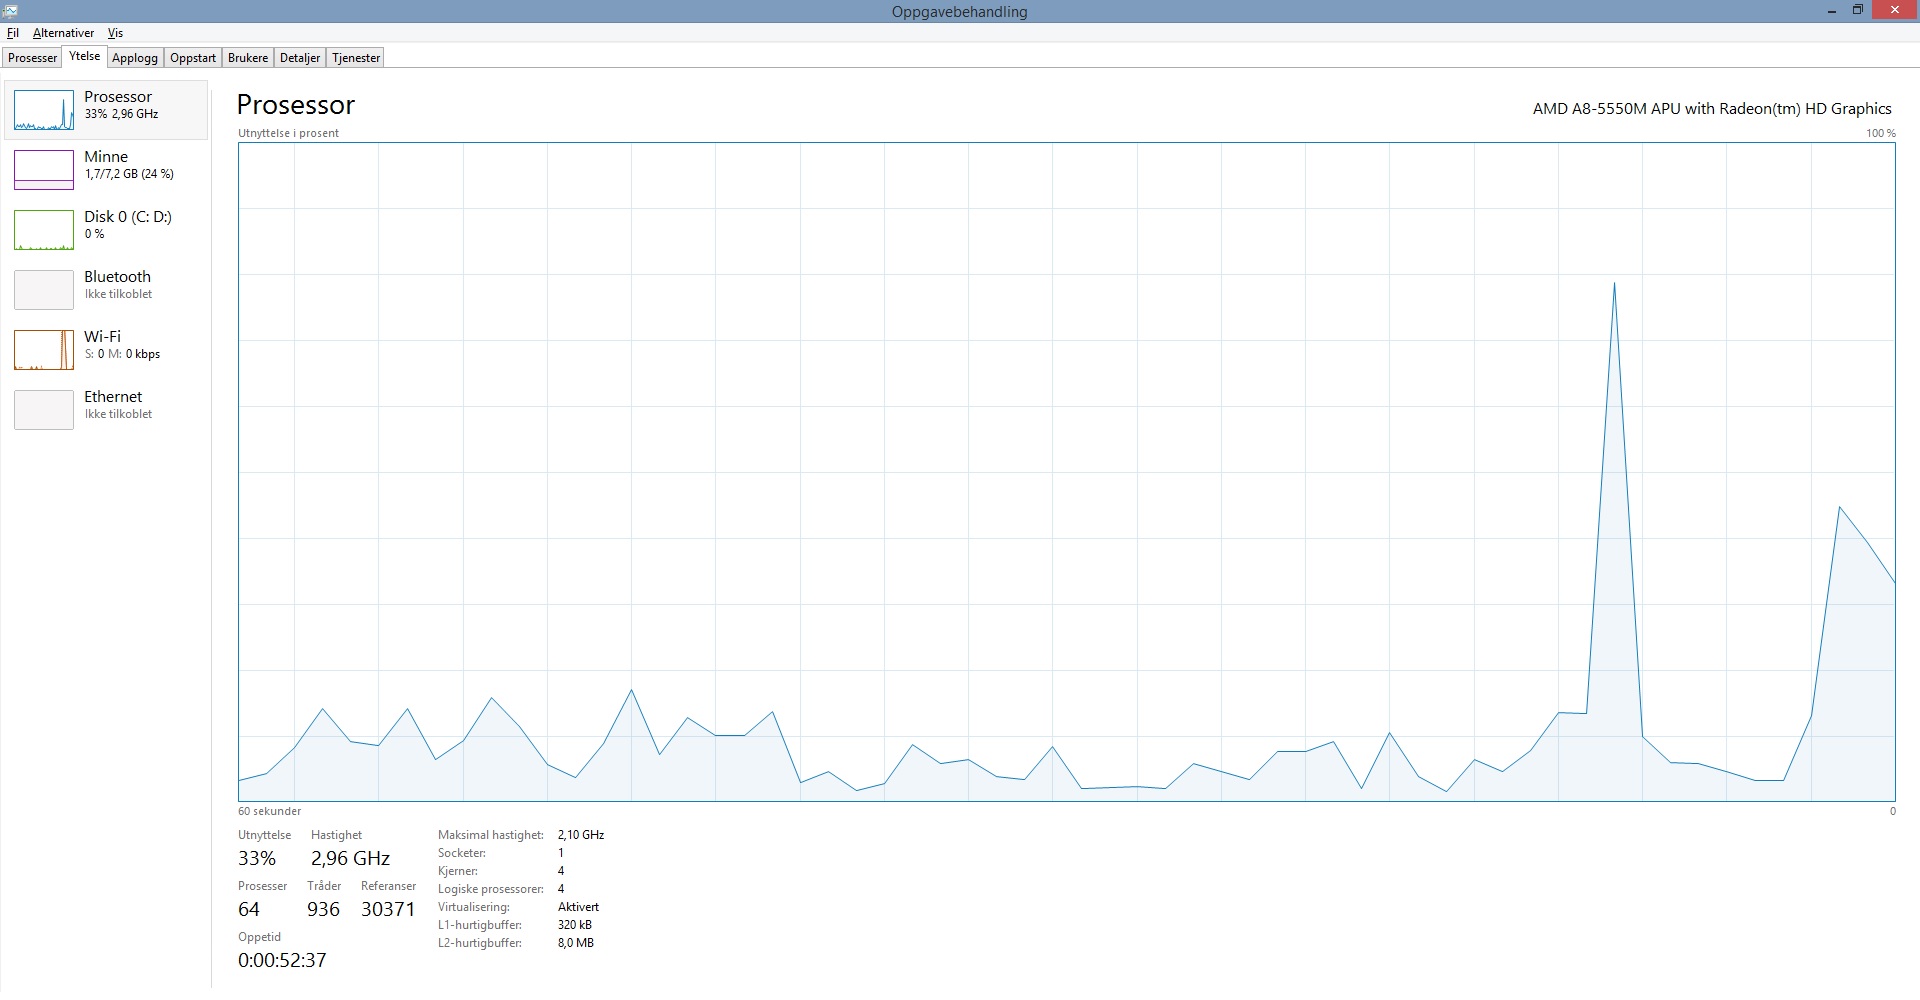Click the Task Manager title bar icon
The image size is (1920, 1000).
pyautogui.click(x=10, y=10)
